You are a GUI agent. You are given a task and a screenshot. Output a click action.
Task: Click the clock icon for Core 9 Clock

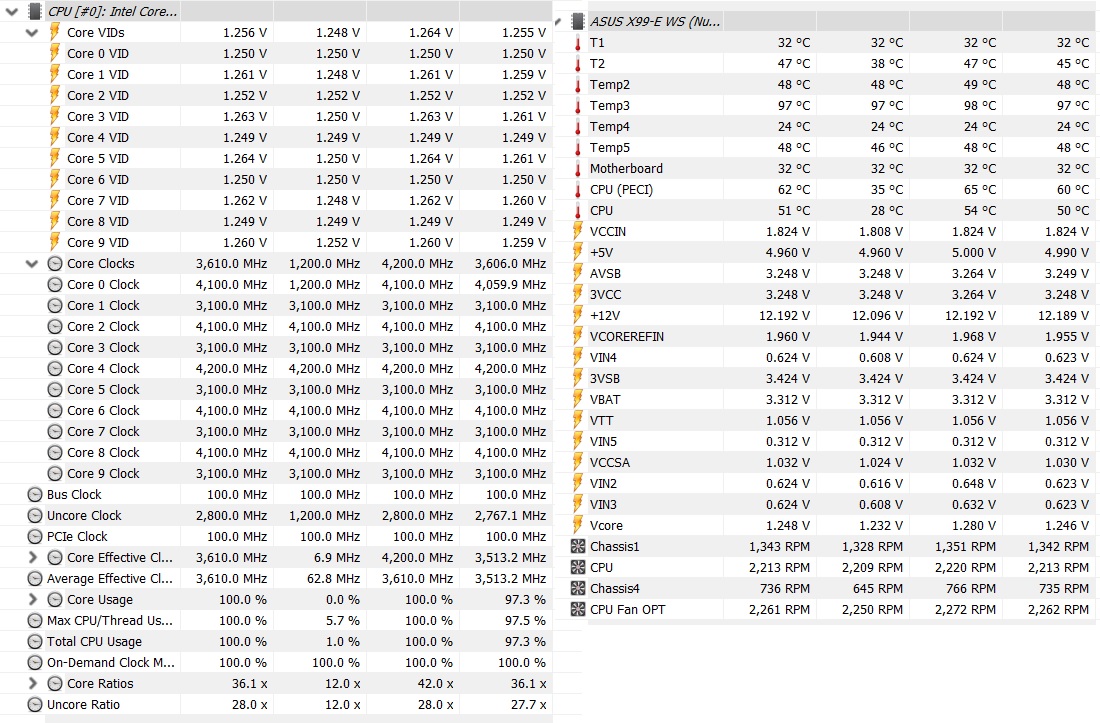tap(55, 474)
